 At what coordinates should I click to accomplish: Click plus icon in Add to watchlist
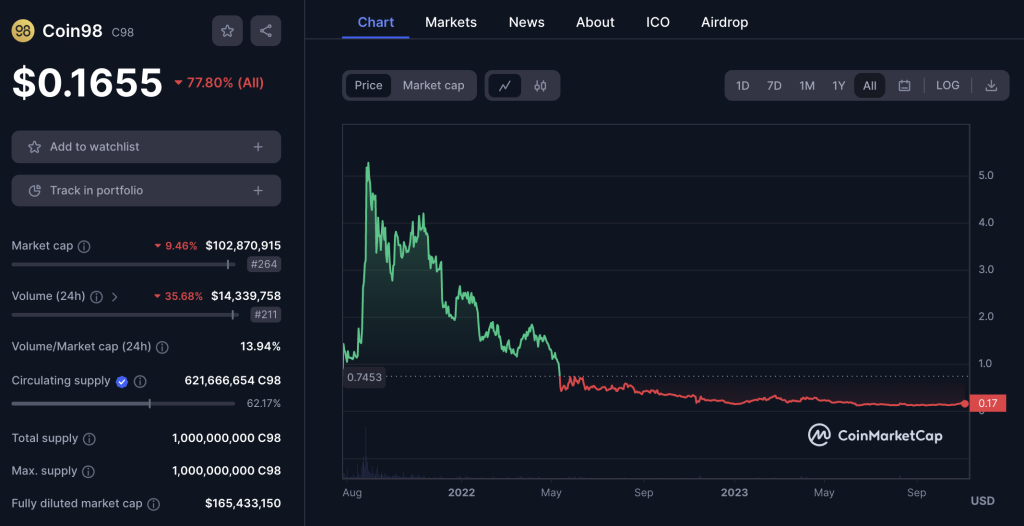click(x=259, y=147)
